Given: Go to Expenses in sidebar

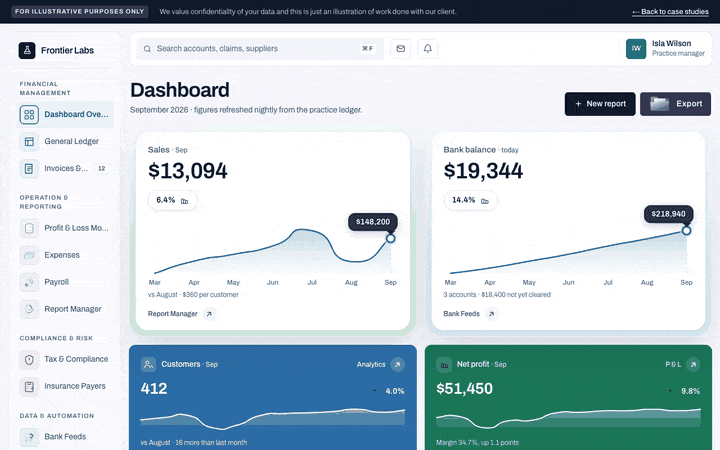Looking at the screenshot, I should [x=65, y=255].
